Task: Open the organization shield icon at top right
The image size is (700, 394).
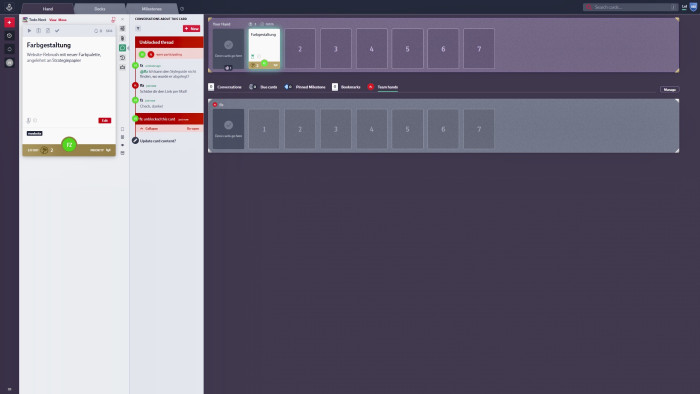Action: (694, 7)
